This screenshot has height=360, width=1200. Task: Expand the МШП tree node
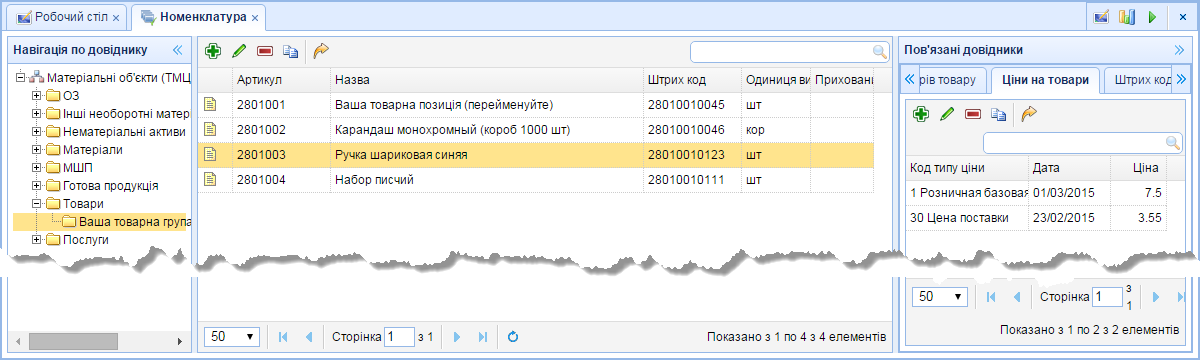[37, 168]
